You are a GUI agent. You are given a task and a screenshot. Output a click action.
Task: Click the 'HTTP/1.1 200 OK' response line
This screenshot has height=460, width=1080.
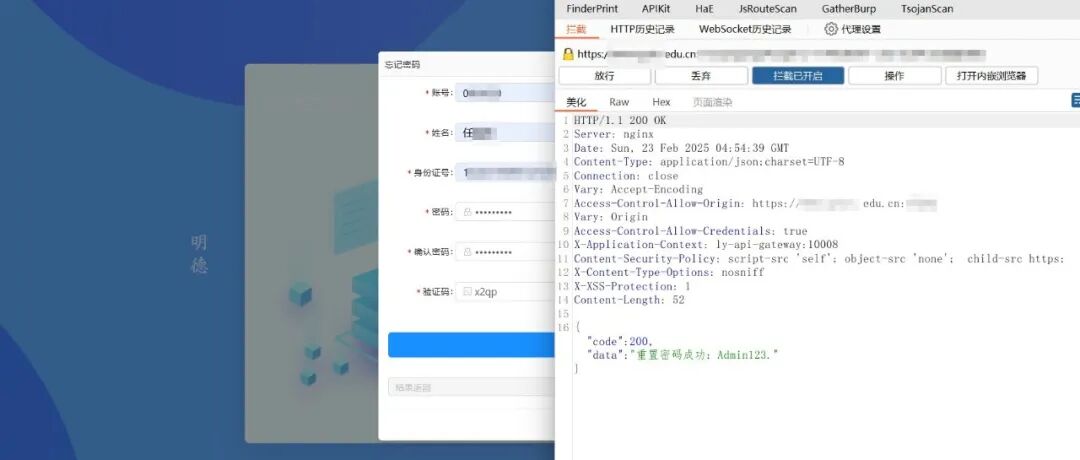click(x=620, y=121)
